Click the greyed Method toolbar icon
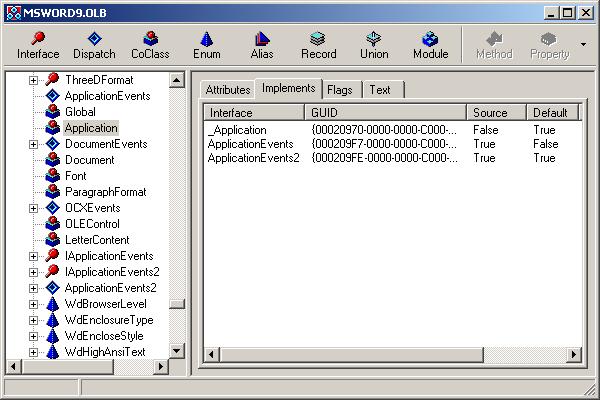This screenshot has width=600, height=400. tap(494, 38)
